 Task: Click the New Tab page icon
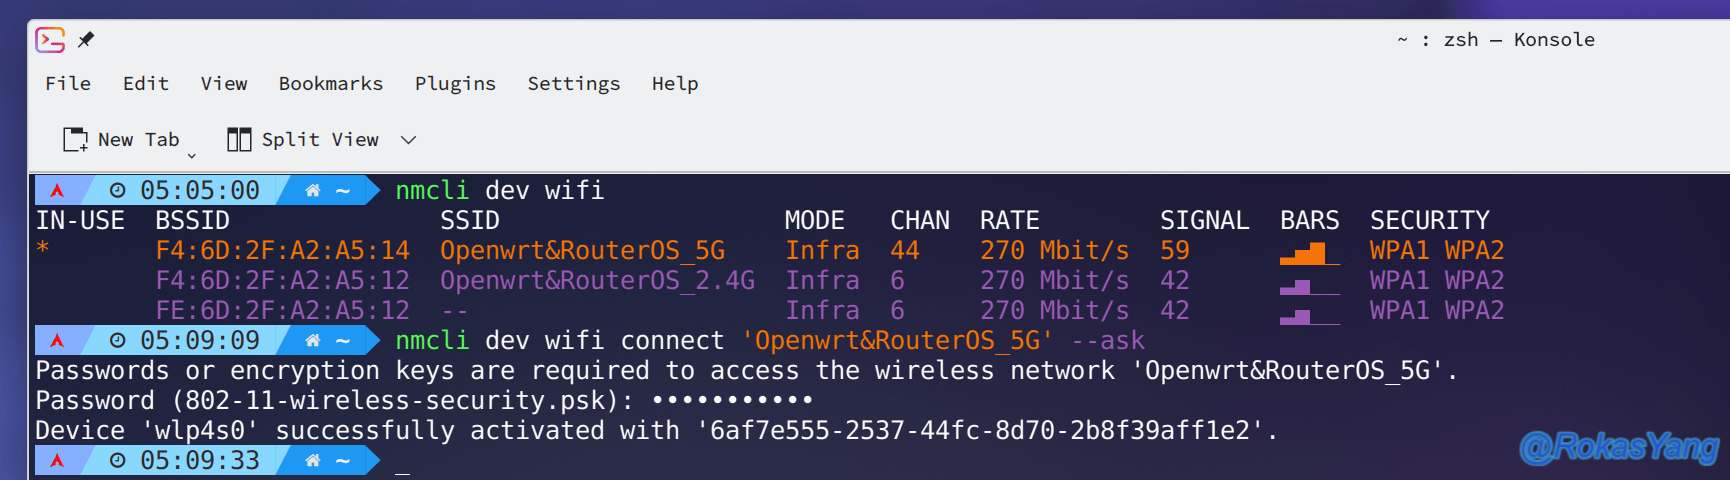coord(75,140)
